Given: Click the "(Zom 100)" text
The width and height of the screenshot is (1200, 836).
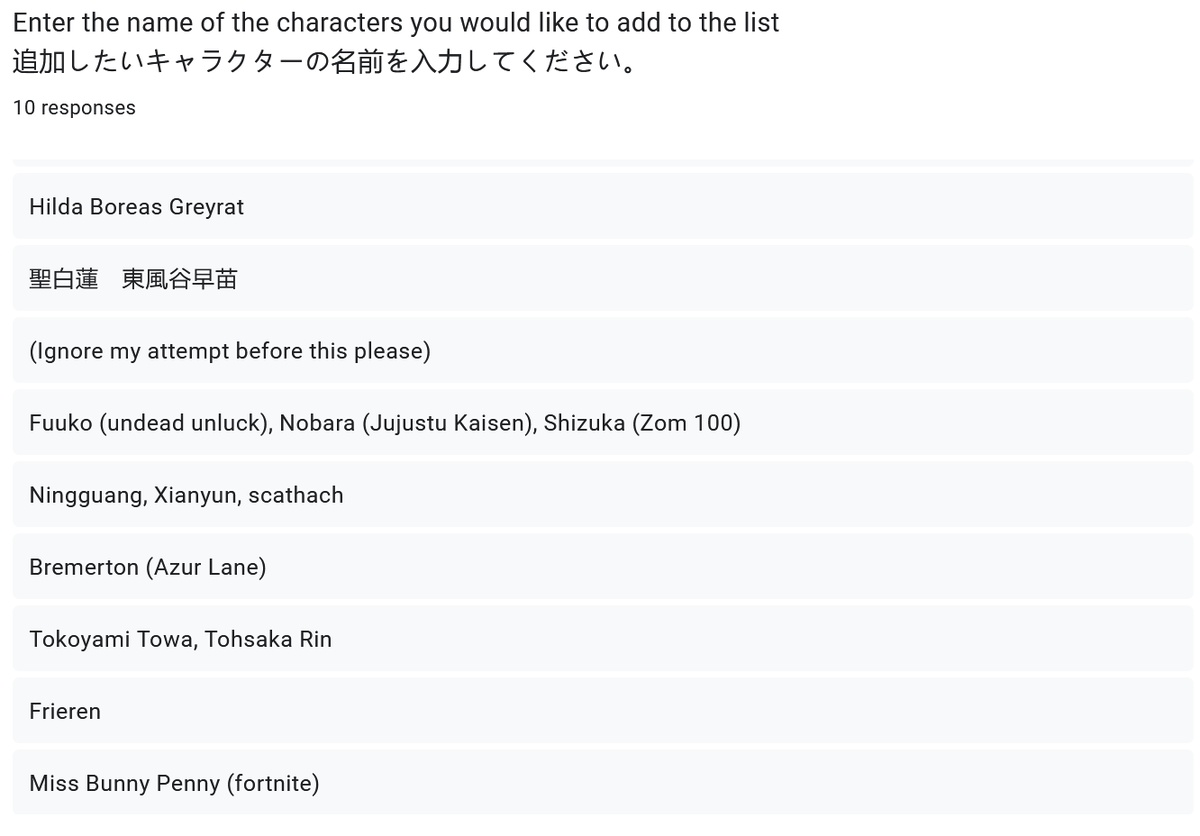Looking at the screenshot, I should coord(687,423).
